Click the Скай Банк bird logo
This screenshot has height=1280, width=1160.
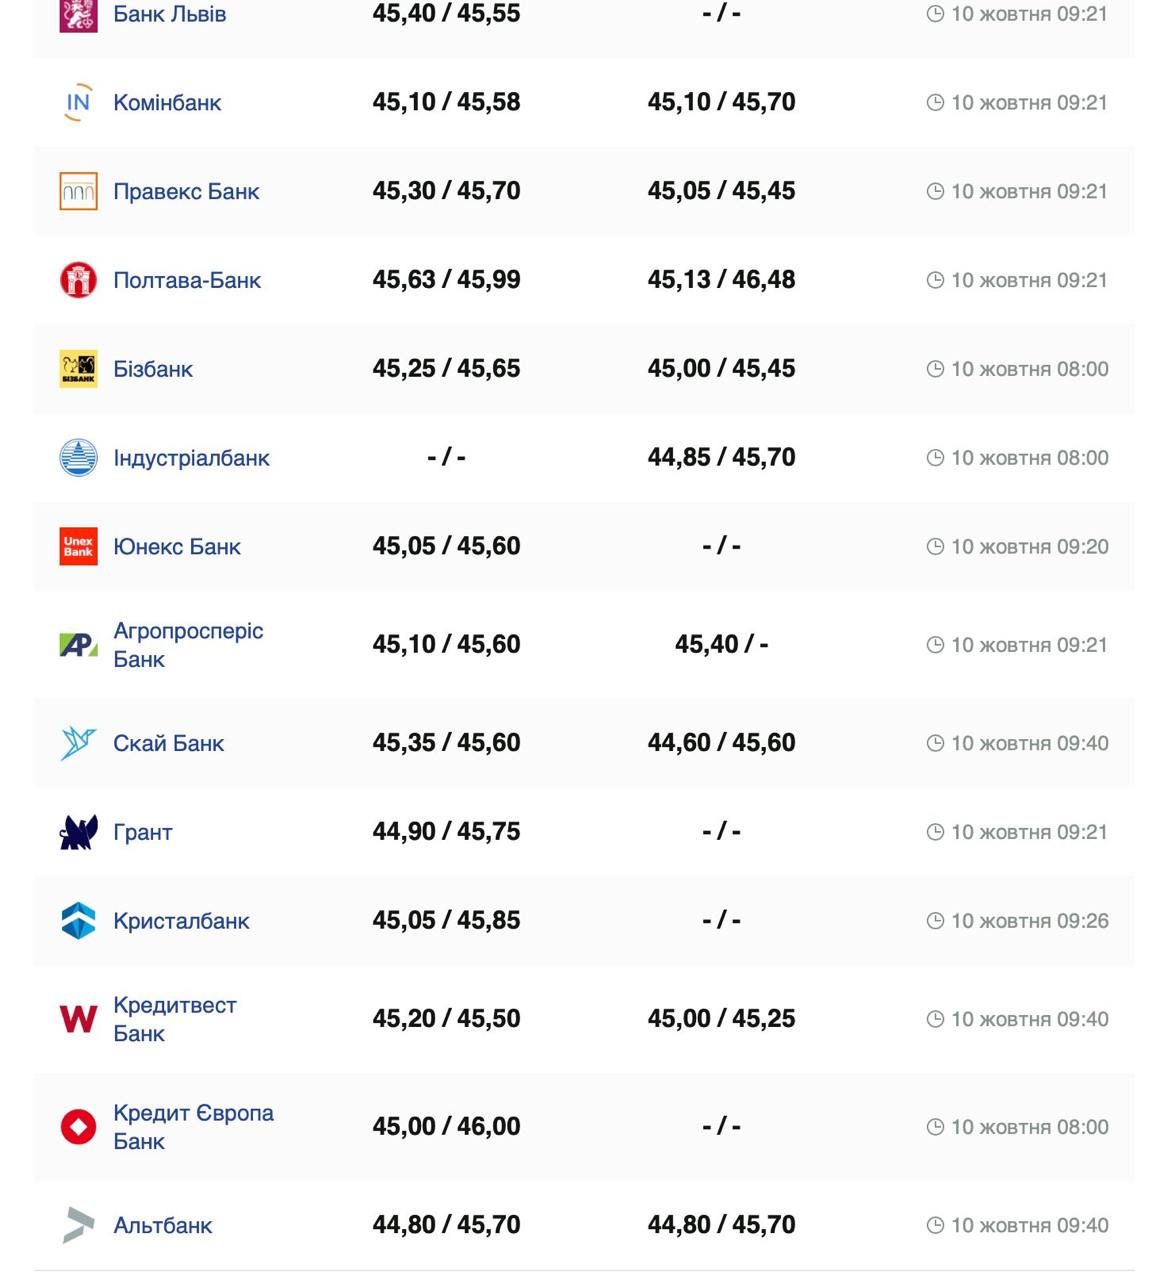click(x=78, y=743)
